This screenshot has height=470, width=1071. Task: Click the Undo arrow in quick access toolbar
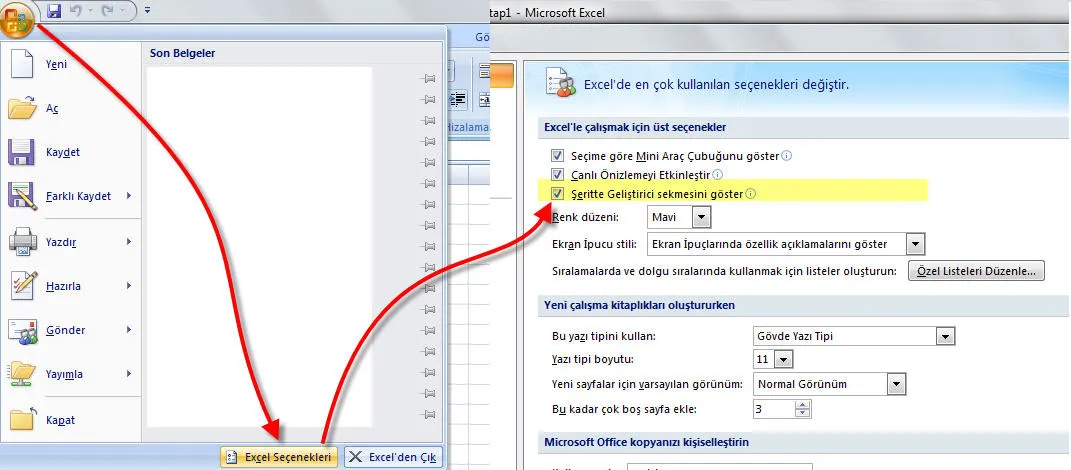click(x=76, y=11)
